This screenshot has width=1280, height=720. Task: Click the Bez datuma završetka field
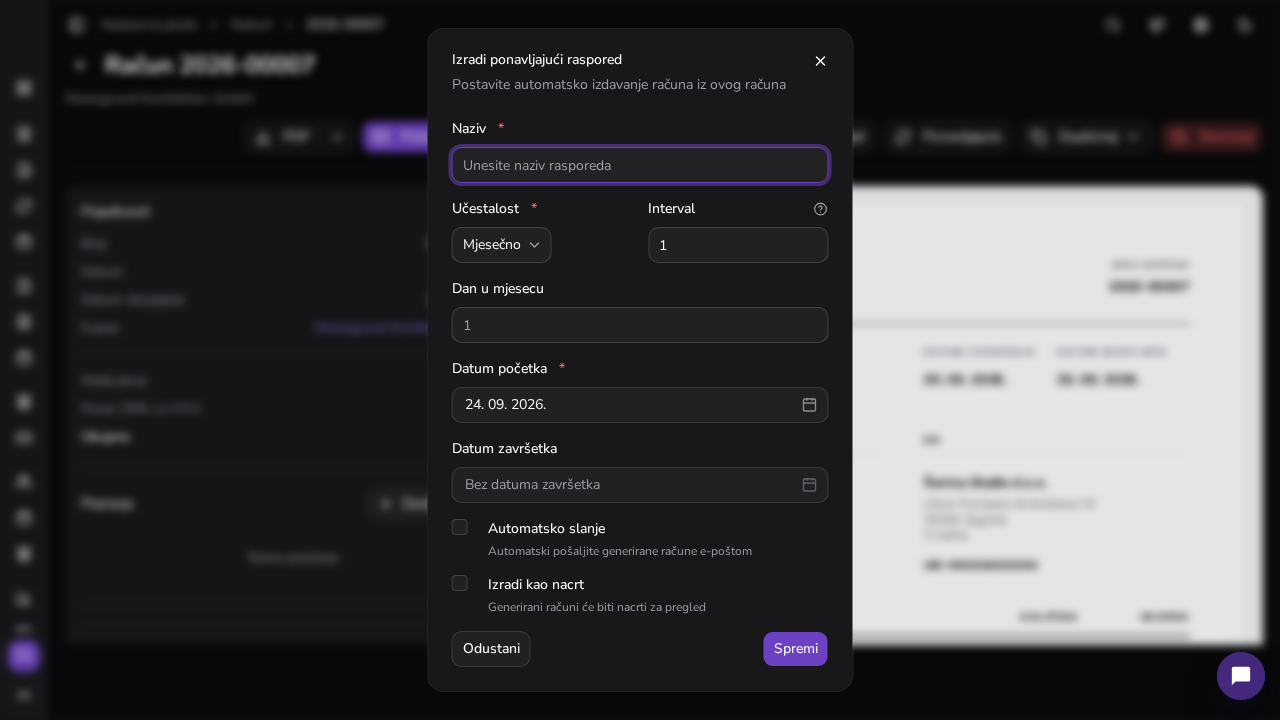[x=640, y=485]
